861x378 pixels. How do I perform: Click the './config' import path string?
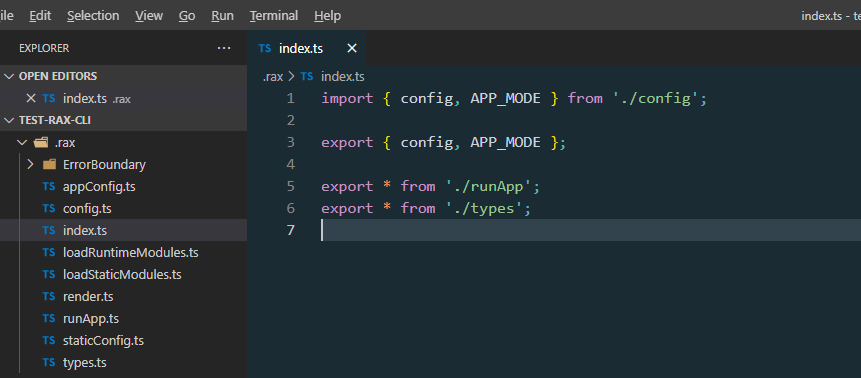656,99
